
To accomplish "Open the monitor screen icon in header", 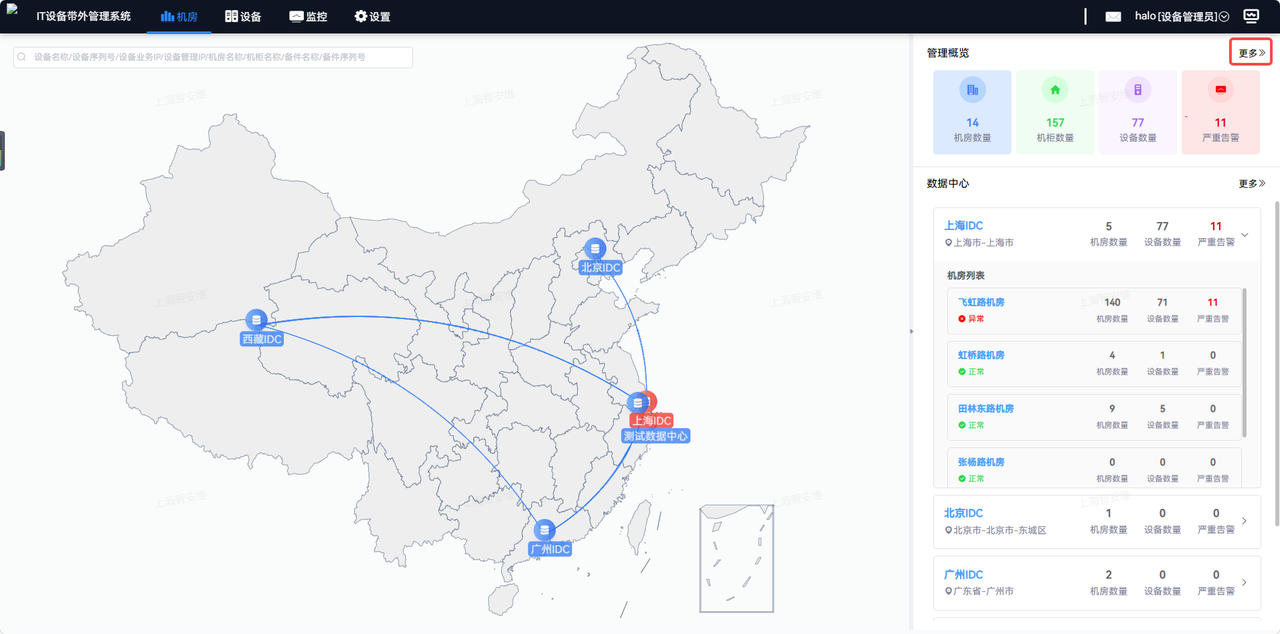I will pyautogui.click(x=1251, y=16).
